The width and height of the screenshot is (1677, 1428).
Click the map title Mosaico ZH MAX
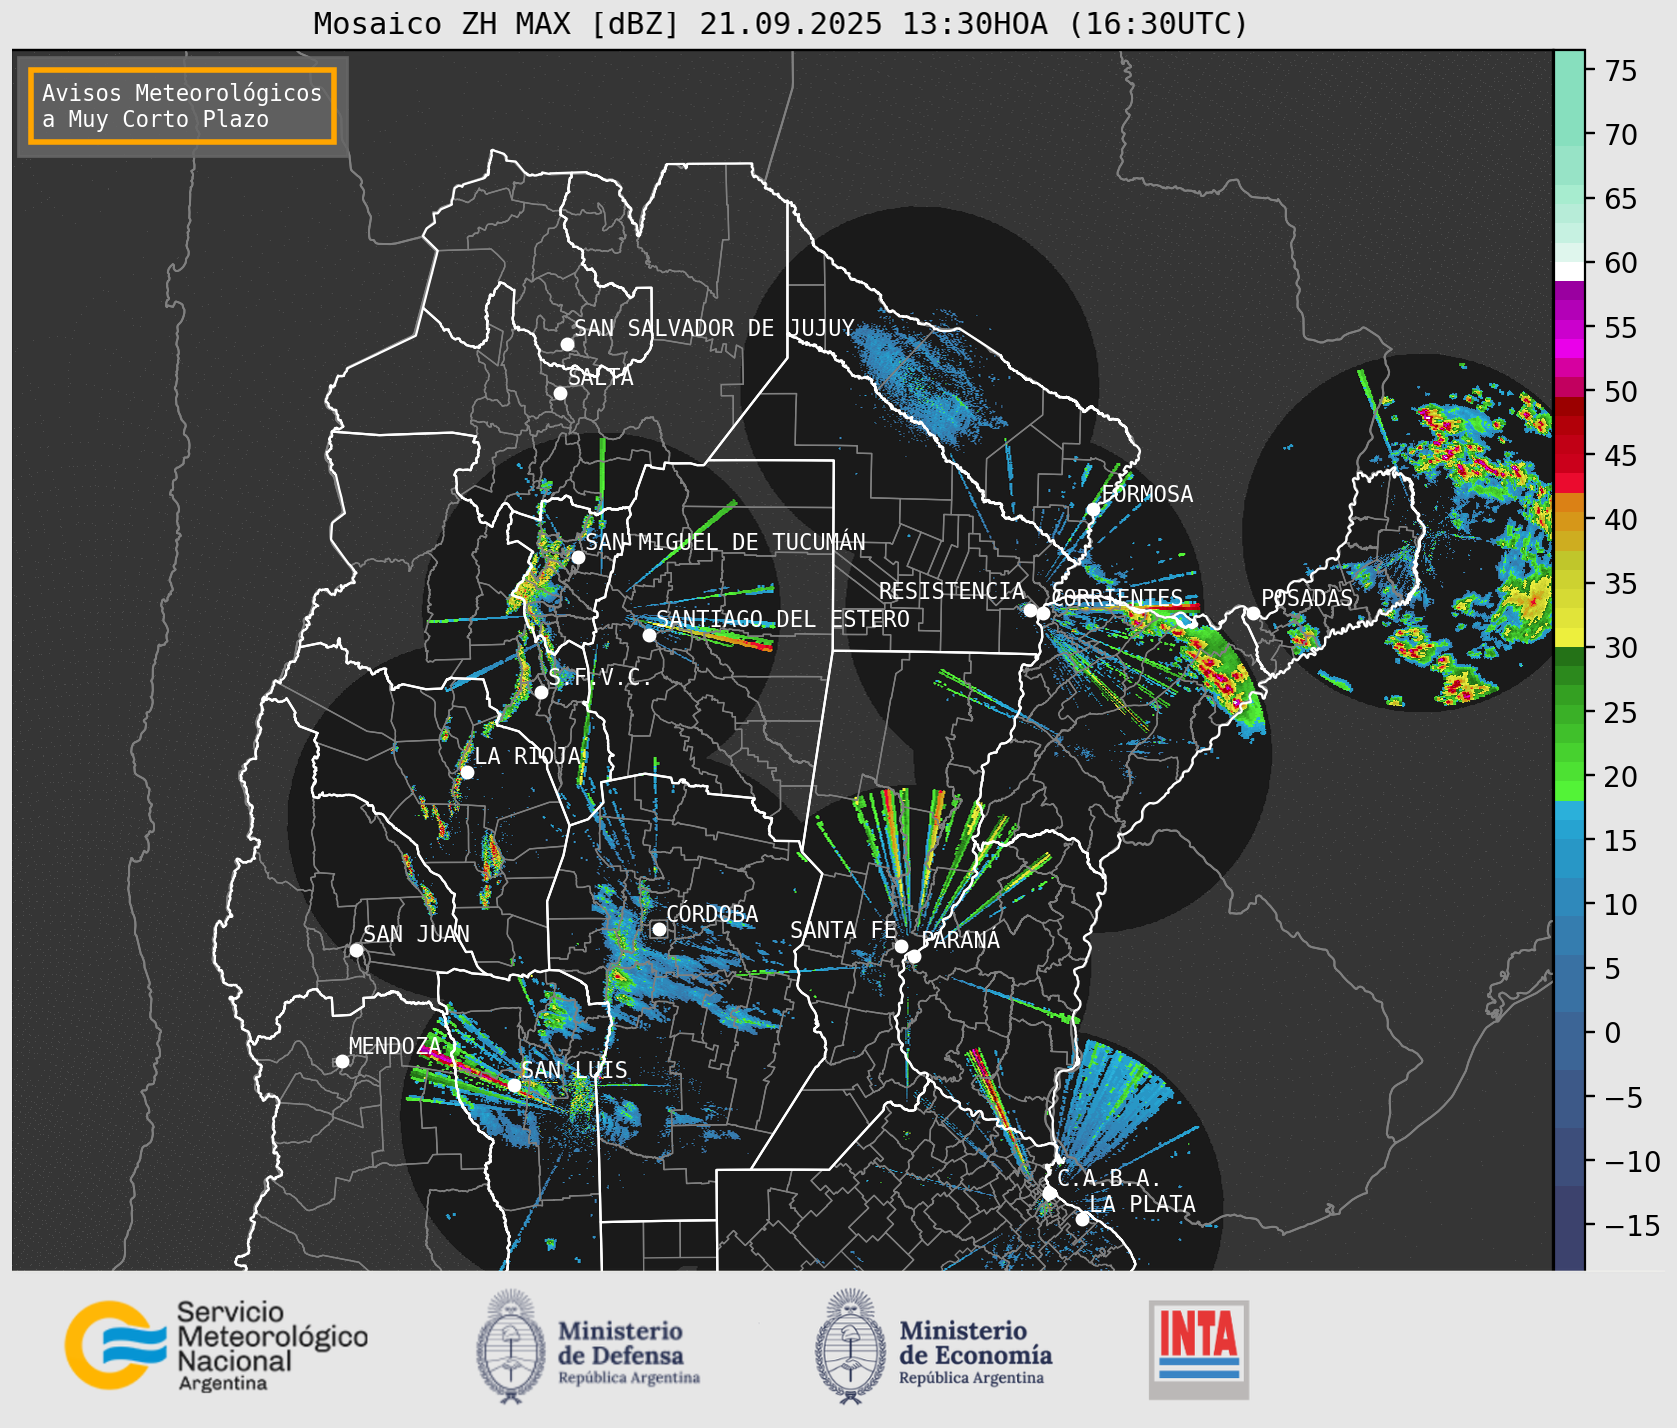780,23
